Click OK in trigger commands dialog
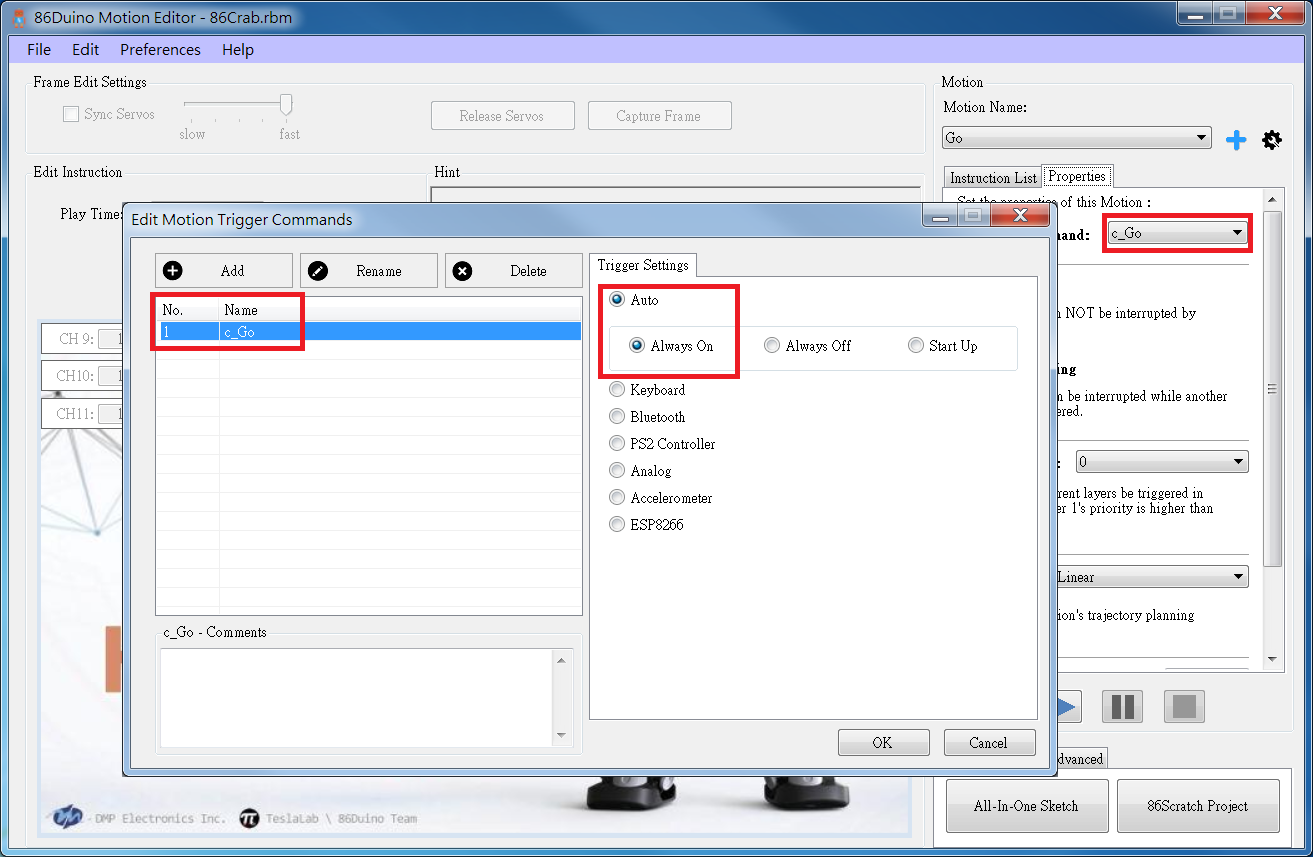Viewport: 1313px width, 857px height. tap(883, 743)
